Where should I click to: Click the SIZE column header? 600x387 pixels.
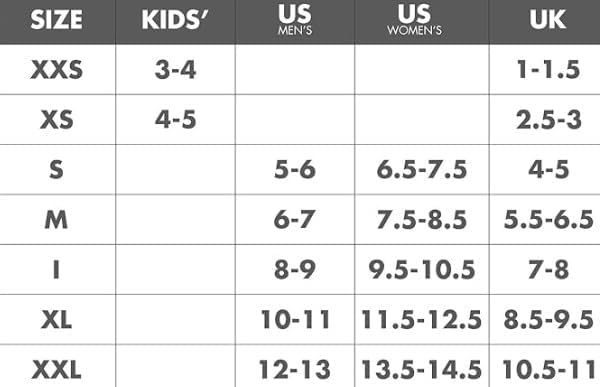point(56,20)
